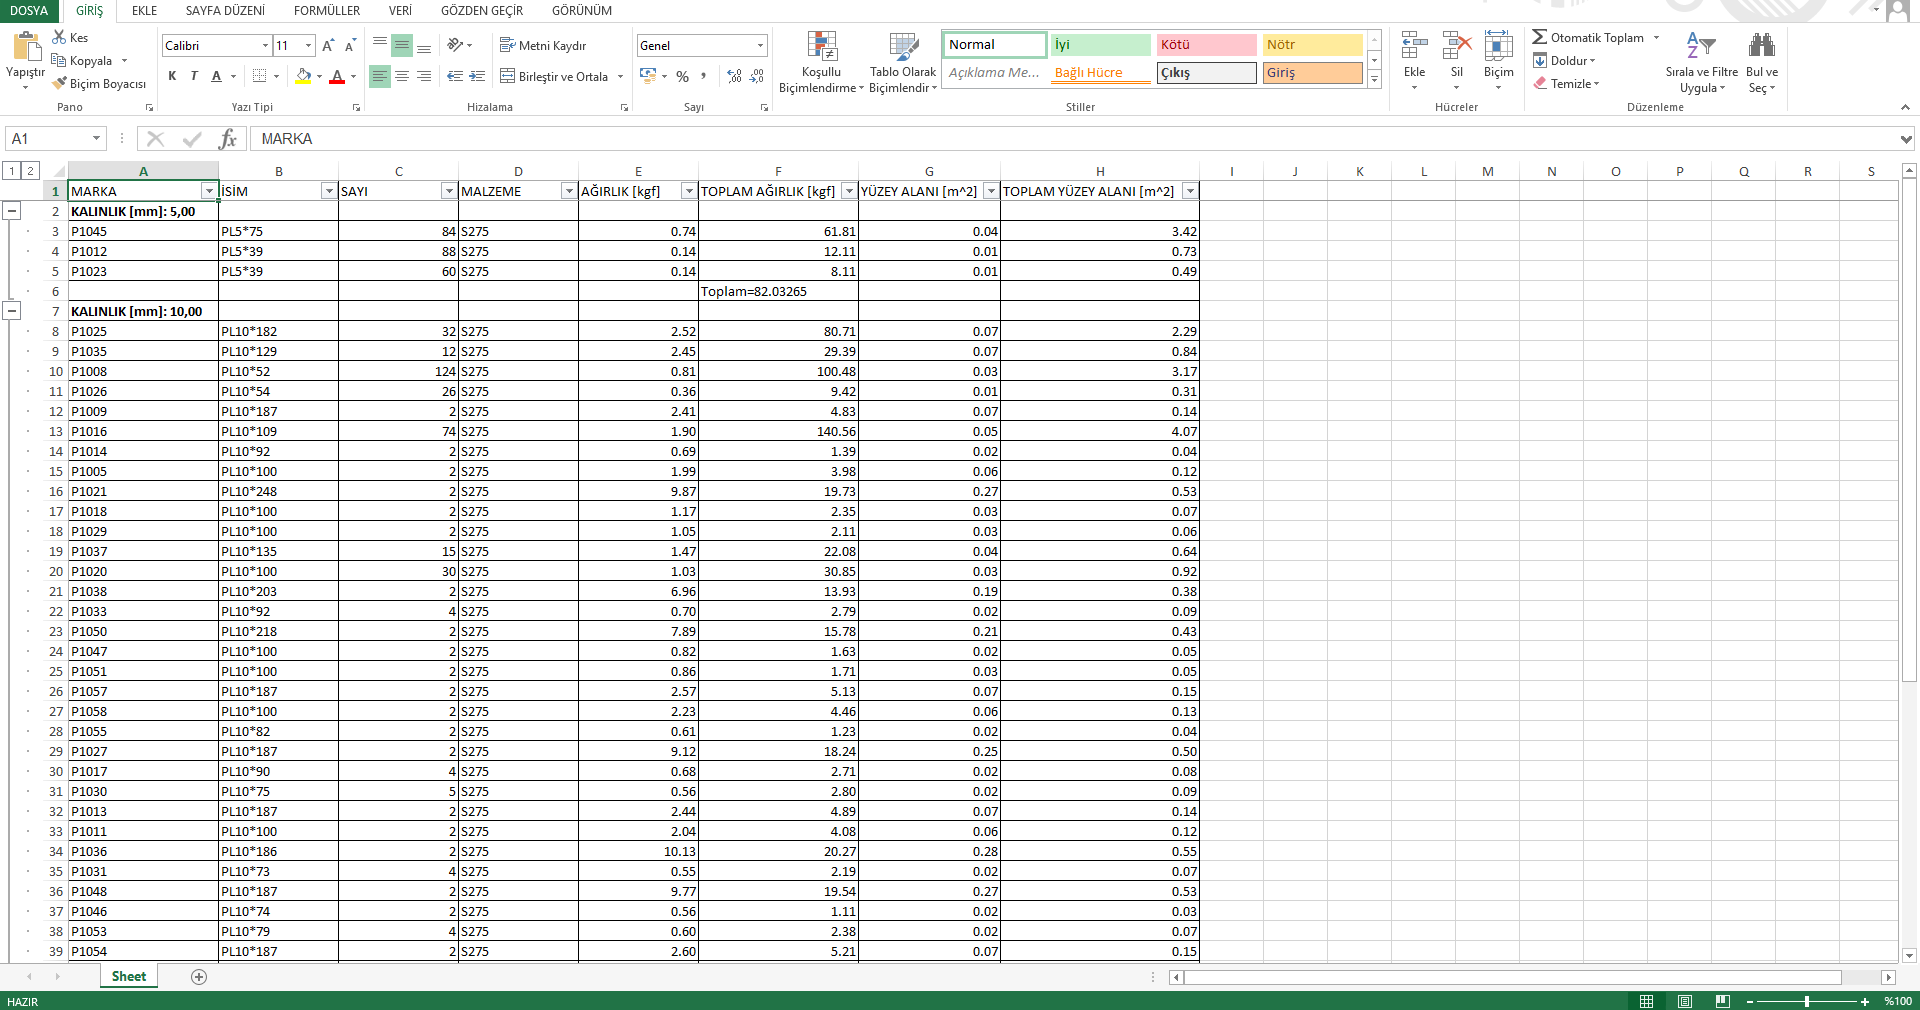This screenshot has width=1920, height=1010.
Task: Switch to the GÖZDEN GEÇİR tab
Action: (x=482, y=11)
